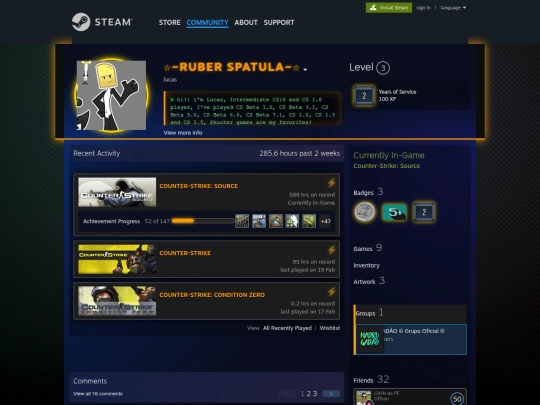Open the COMMUNITY menu

coord(207,22)
